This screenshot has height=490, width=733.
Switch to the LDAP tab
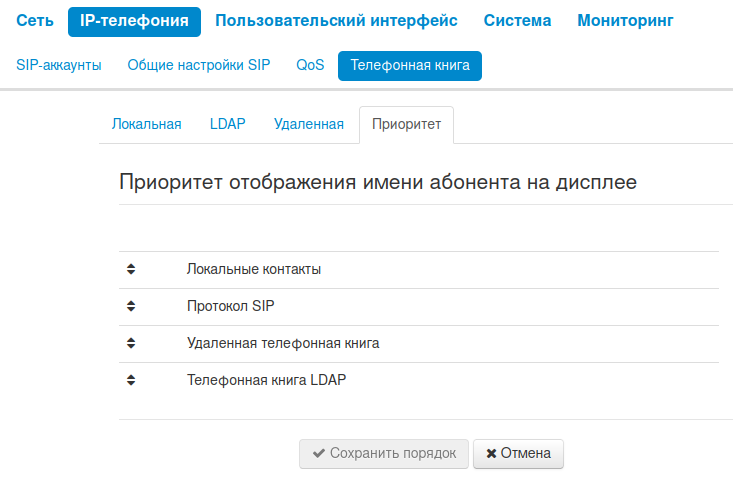[227, 124]
